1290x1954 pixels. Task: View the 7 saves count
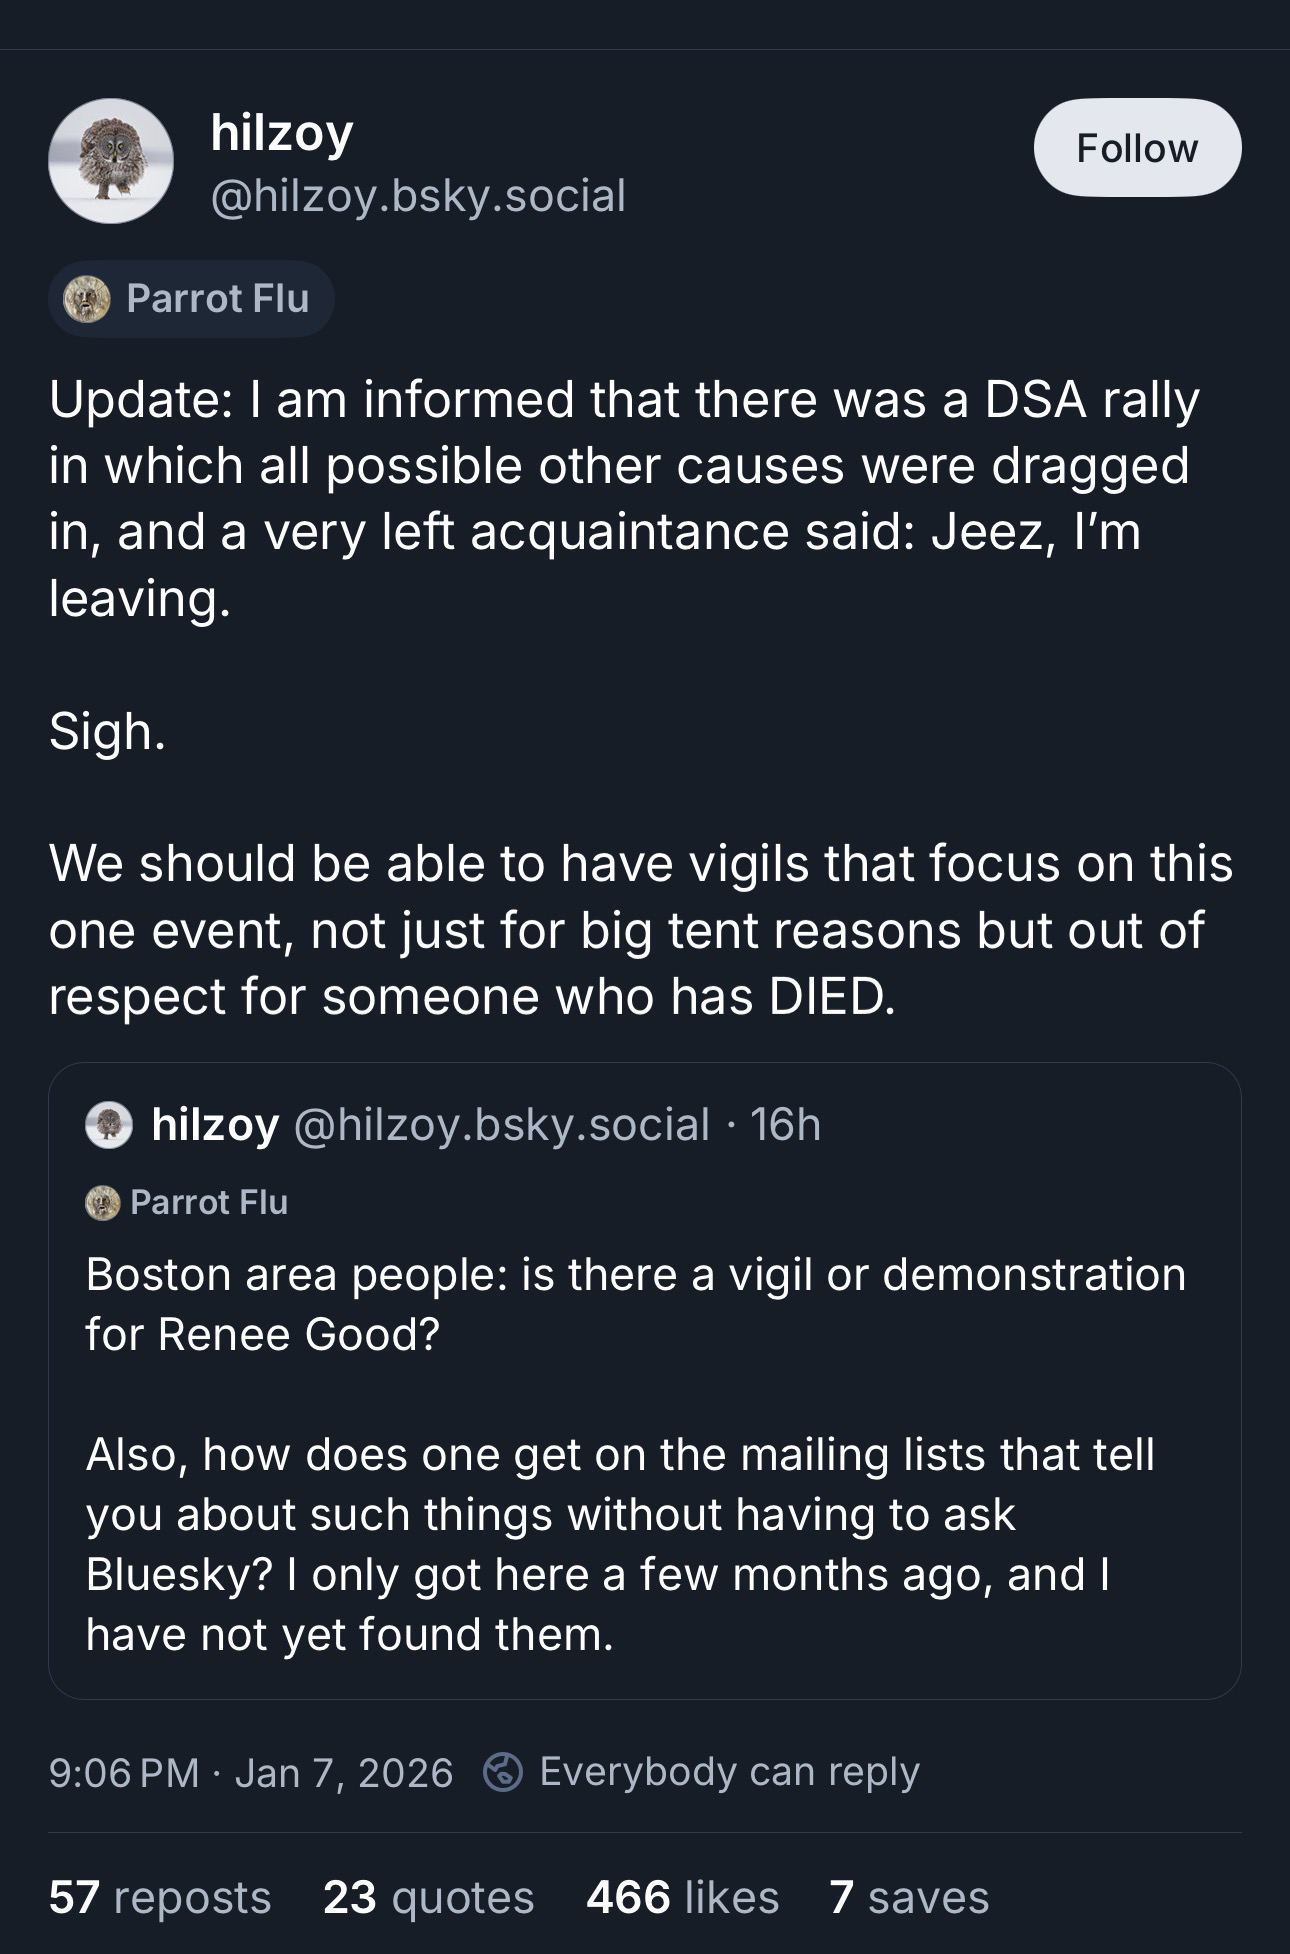pyautogui.click(x=908, y=1897)
